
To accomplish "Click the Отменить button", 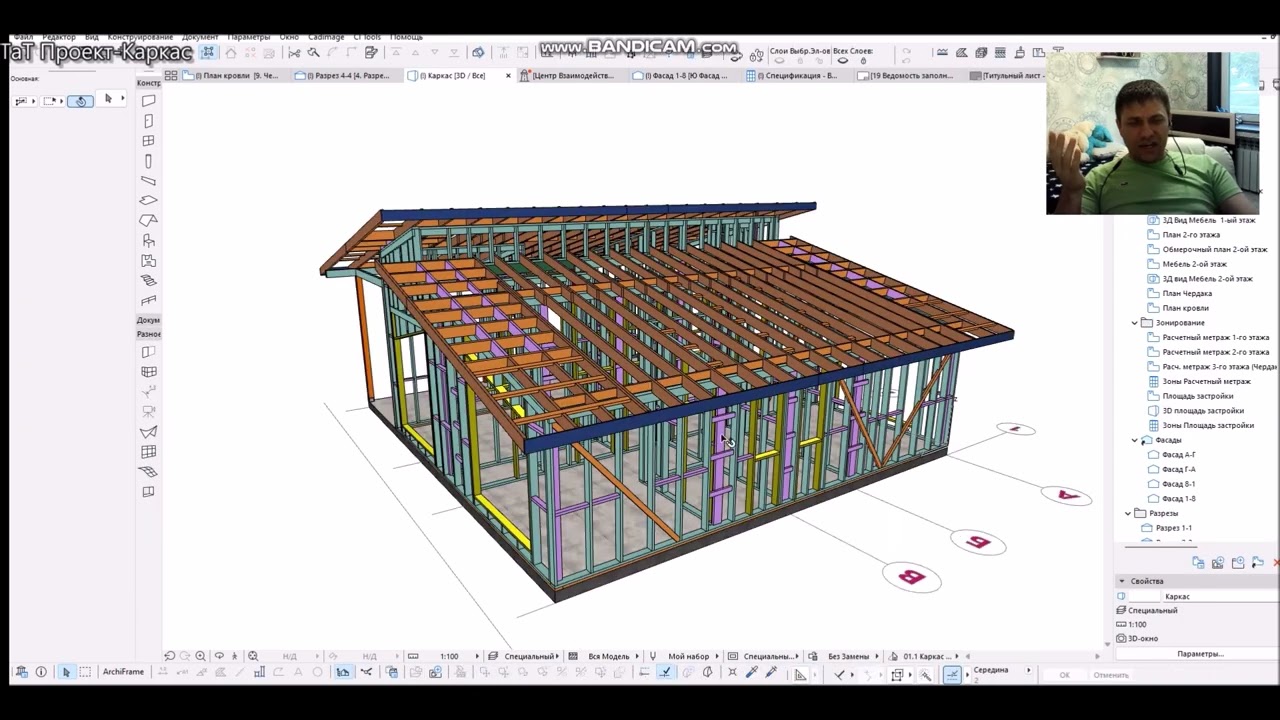I will coord(1111,675).
